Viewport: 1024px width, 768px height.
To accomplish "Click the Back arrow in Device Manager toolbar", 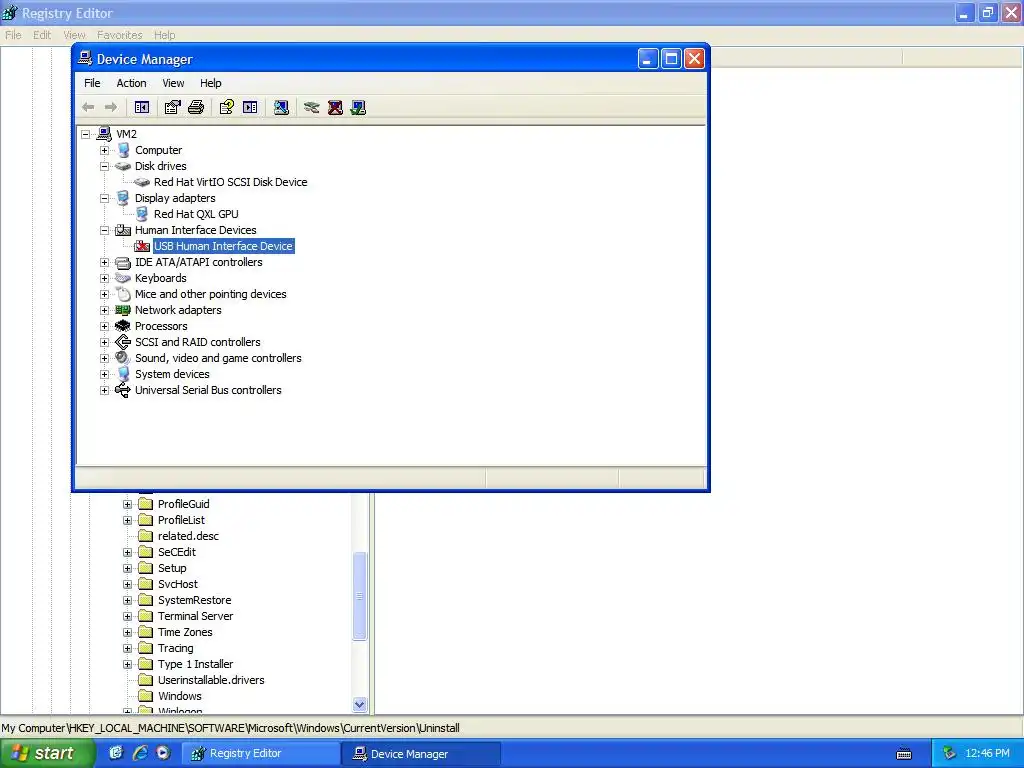I will (88, 107).
